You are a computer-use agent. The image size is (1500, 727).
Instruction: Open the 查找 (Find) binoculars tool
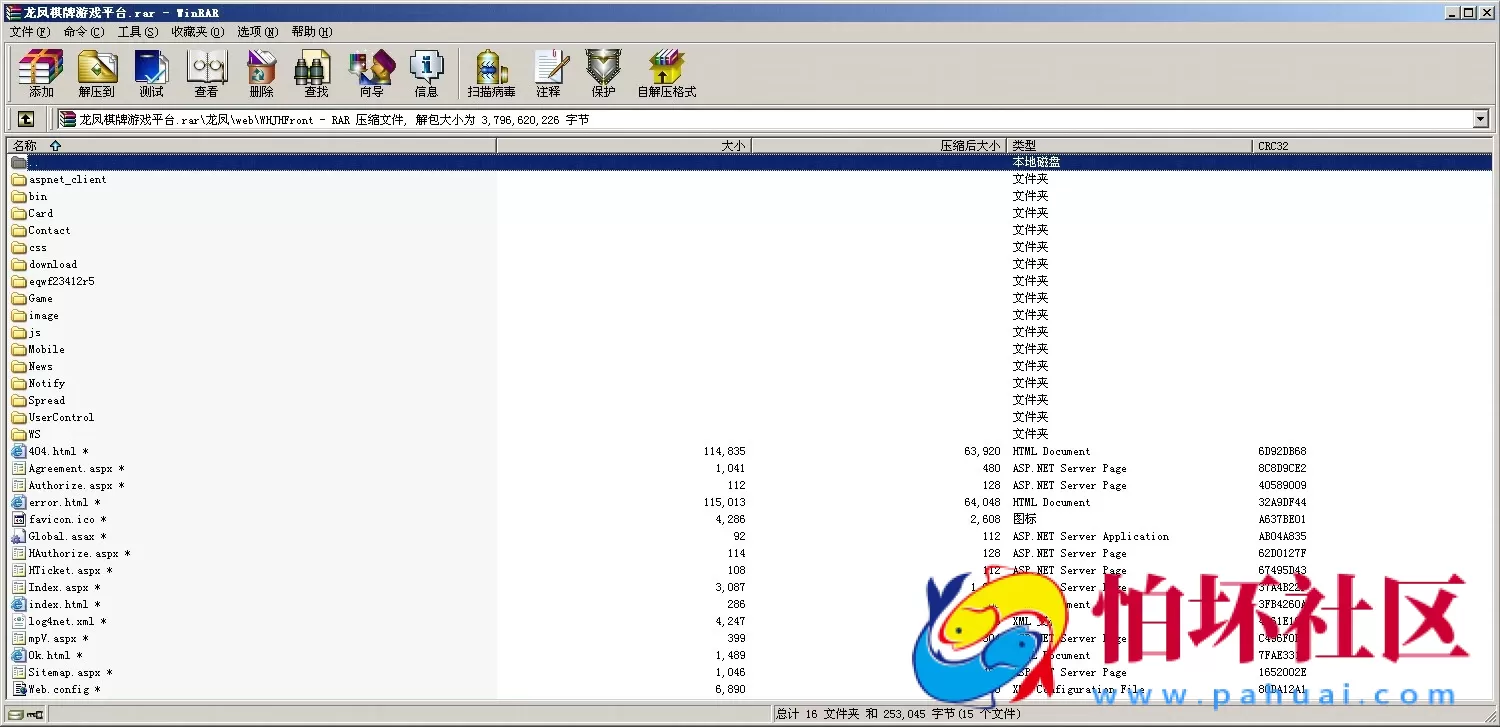[x=316, y=74]
